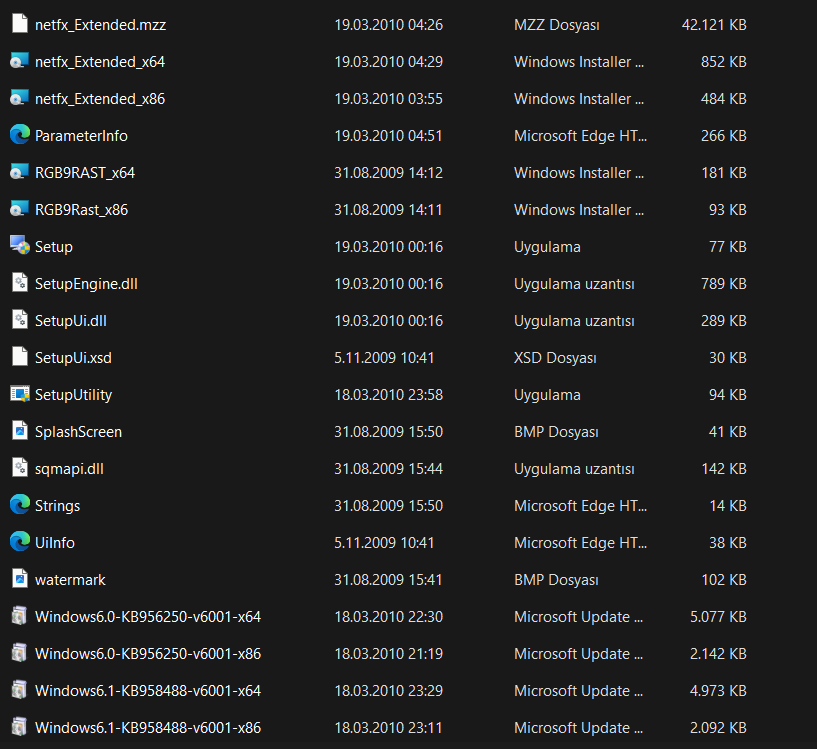
Task: Click the RGB9RAST_x64 file name
Action: point(85,173)
